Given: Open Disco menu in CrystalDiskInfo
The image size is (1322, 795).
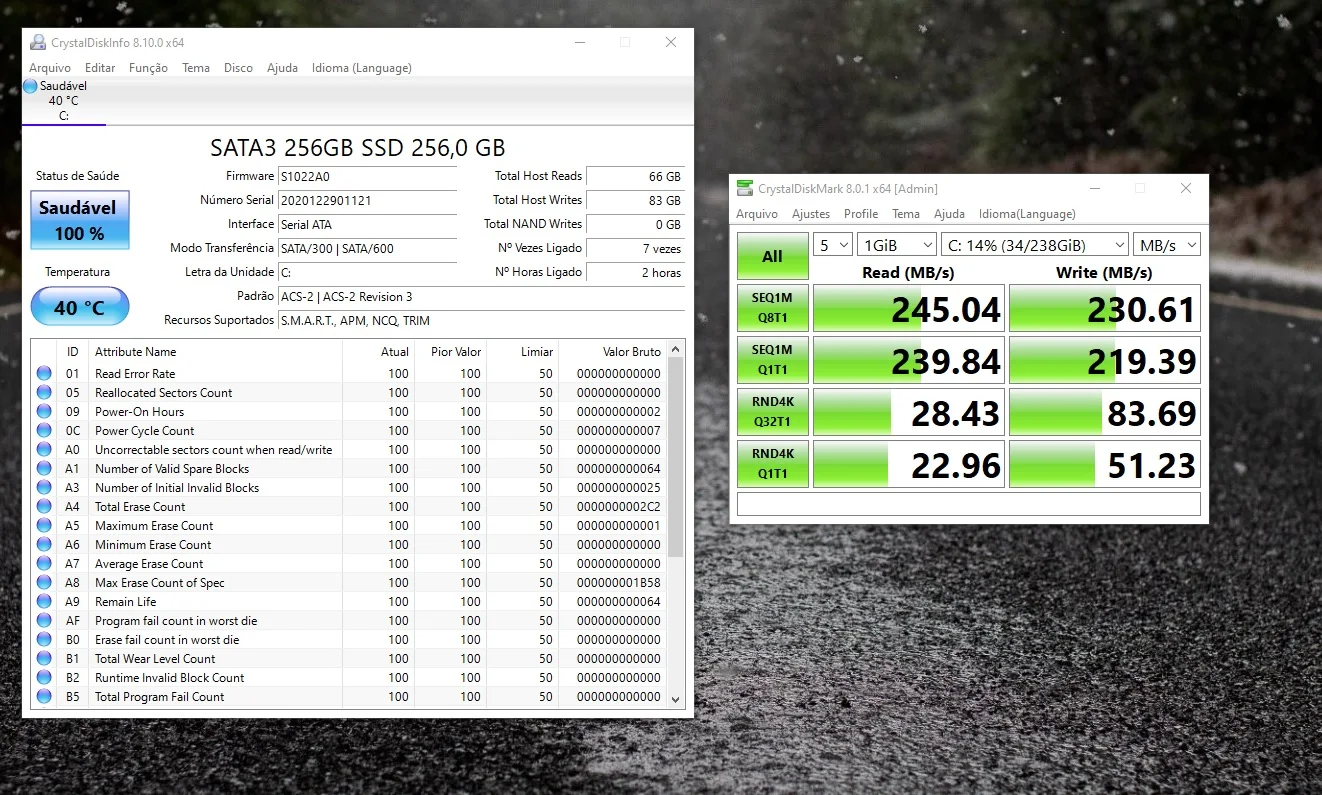Looking at the screenshot, I should point(238,68).
